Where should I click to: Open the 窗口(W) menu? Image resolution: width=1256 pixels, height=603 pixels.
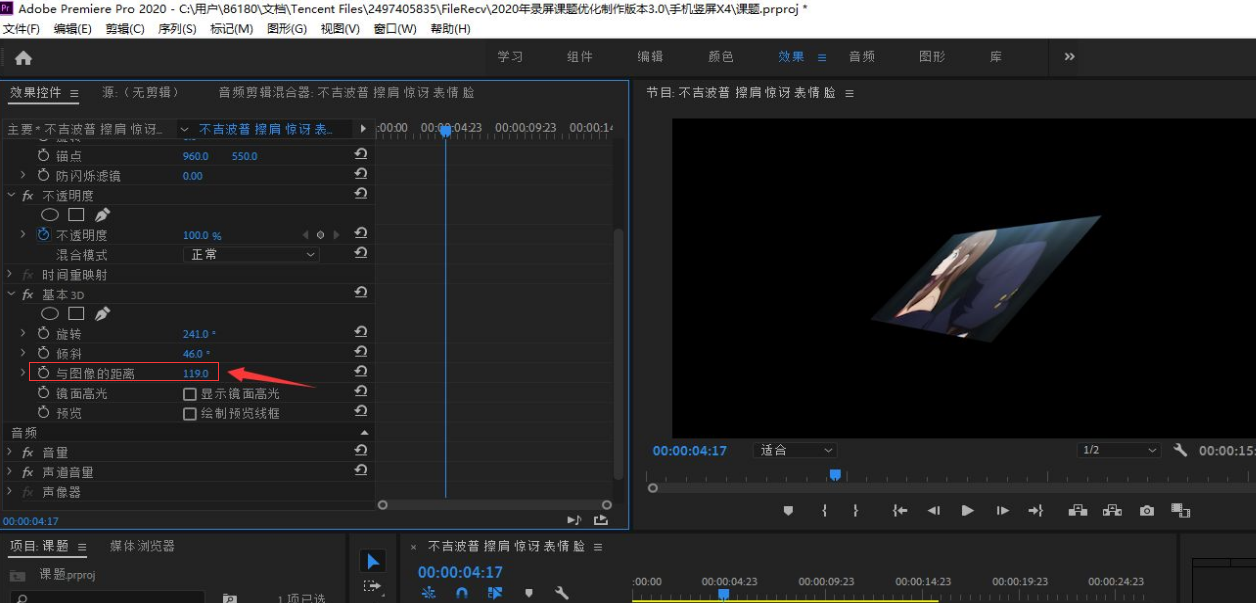pos(393,29)
